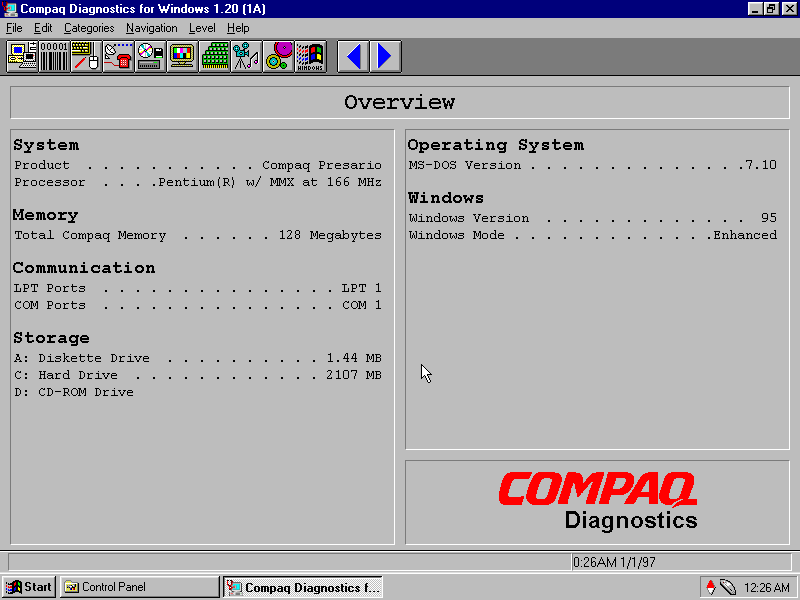Open the File menu
This screenshot has height=600, width=800.
[x=14, y=28]
